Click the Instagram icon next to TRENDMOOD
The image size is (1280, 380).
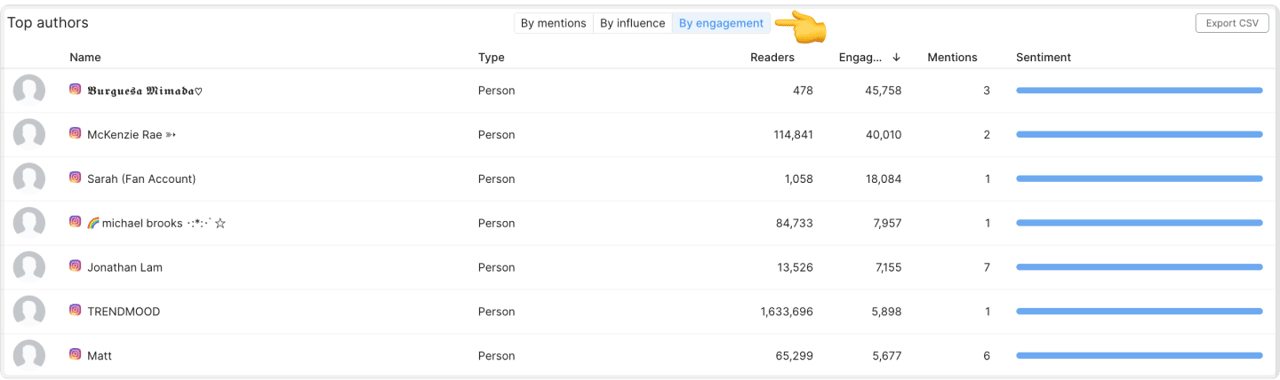(x=75, y=311)
